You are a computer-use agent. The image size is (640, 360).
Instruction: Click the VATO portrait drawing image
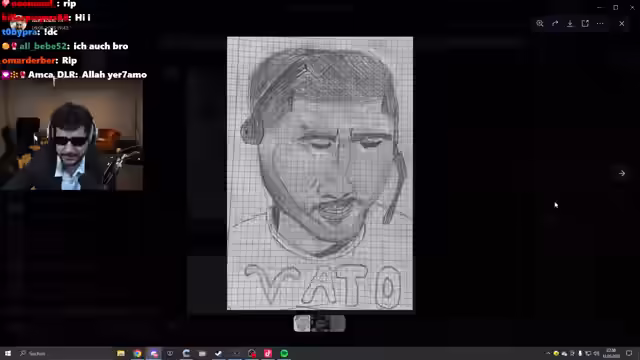pyautogui.click(x=320, y=173)
